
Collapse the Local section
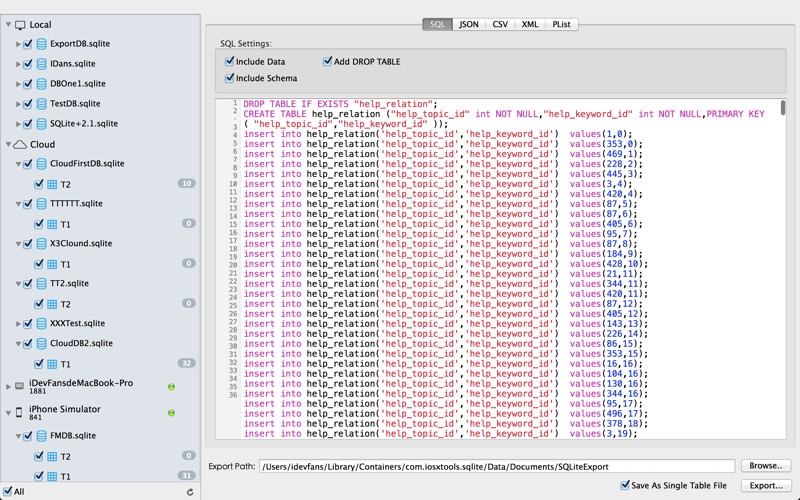(x=8, y=24)
